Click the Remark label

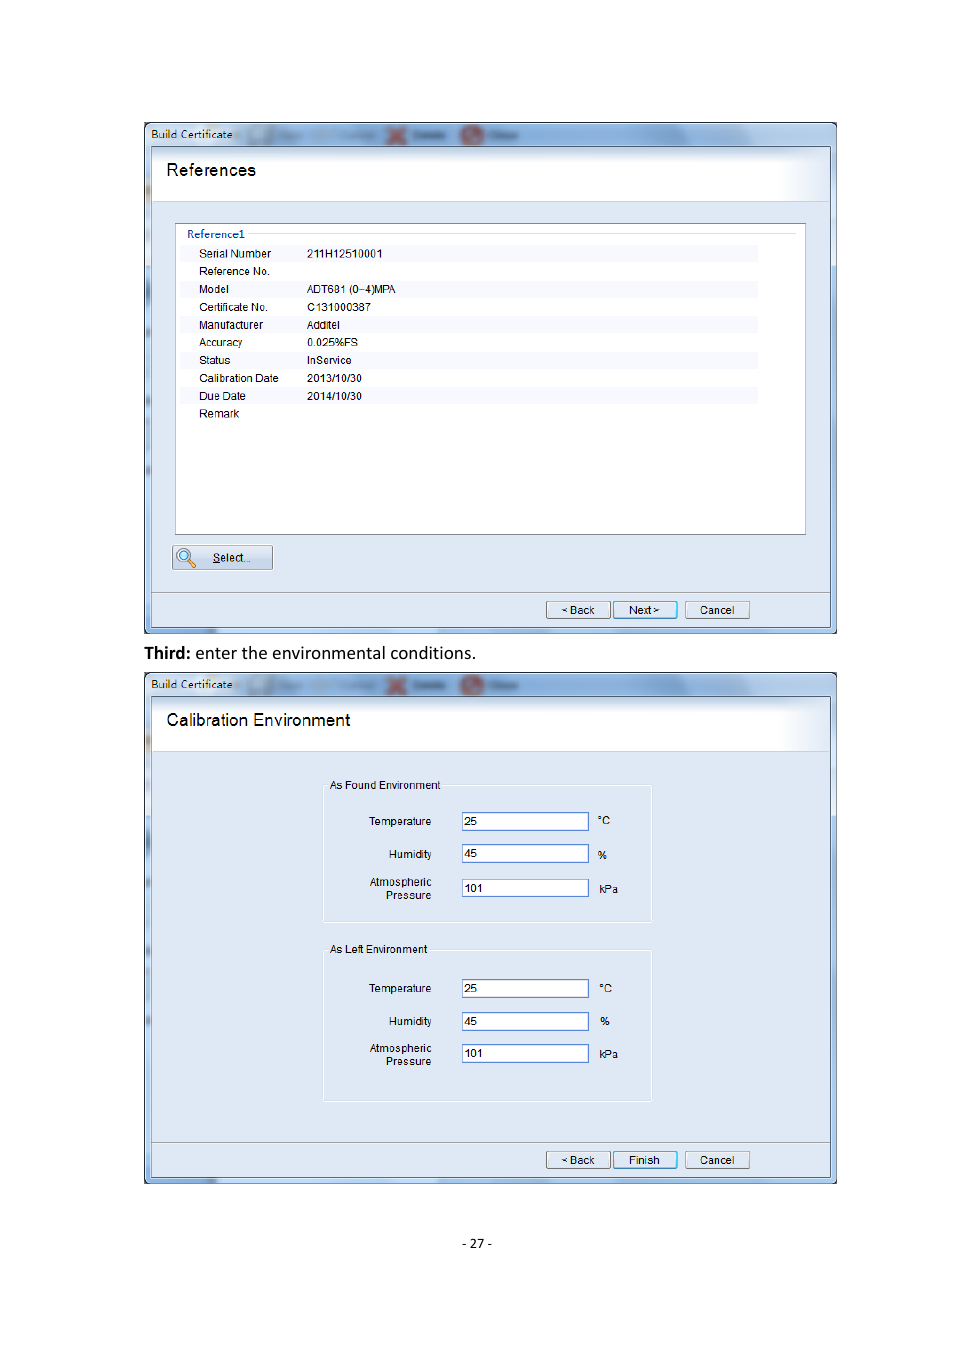coord(219,414)
